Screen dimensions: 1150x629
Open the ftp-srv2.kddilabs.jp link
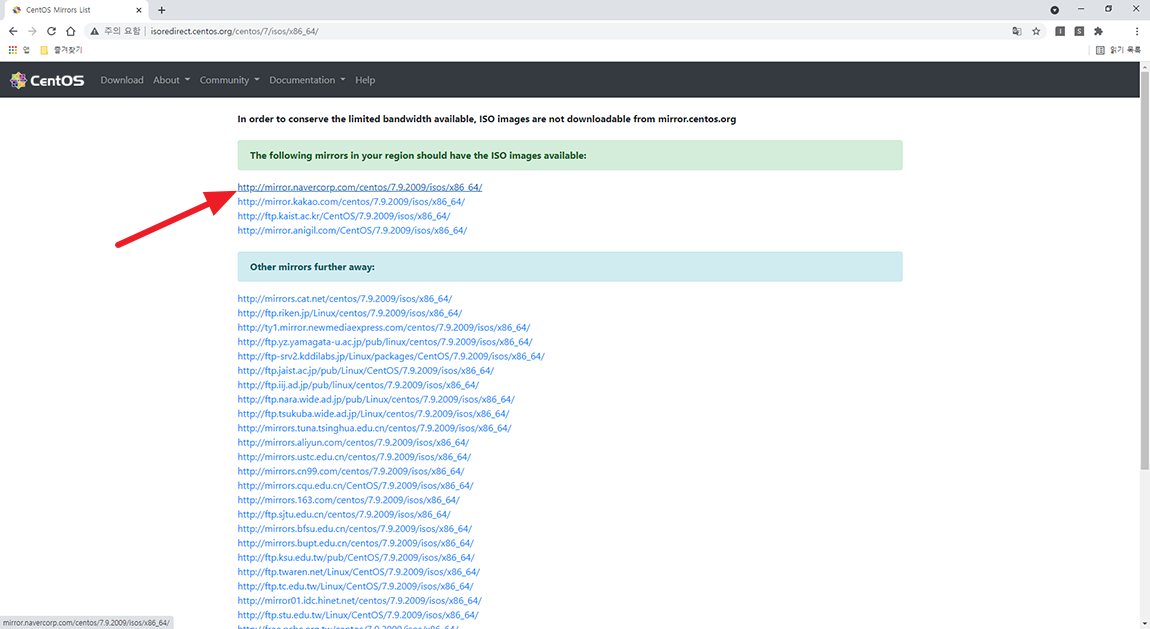[x=391, y=356]
